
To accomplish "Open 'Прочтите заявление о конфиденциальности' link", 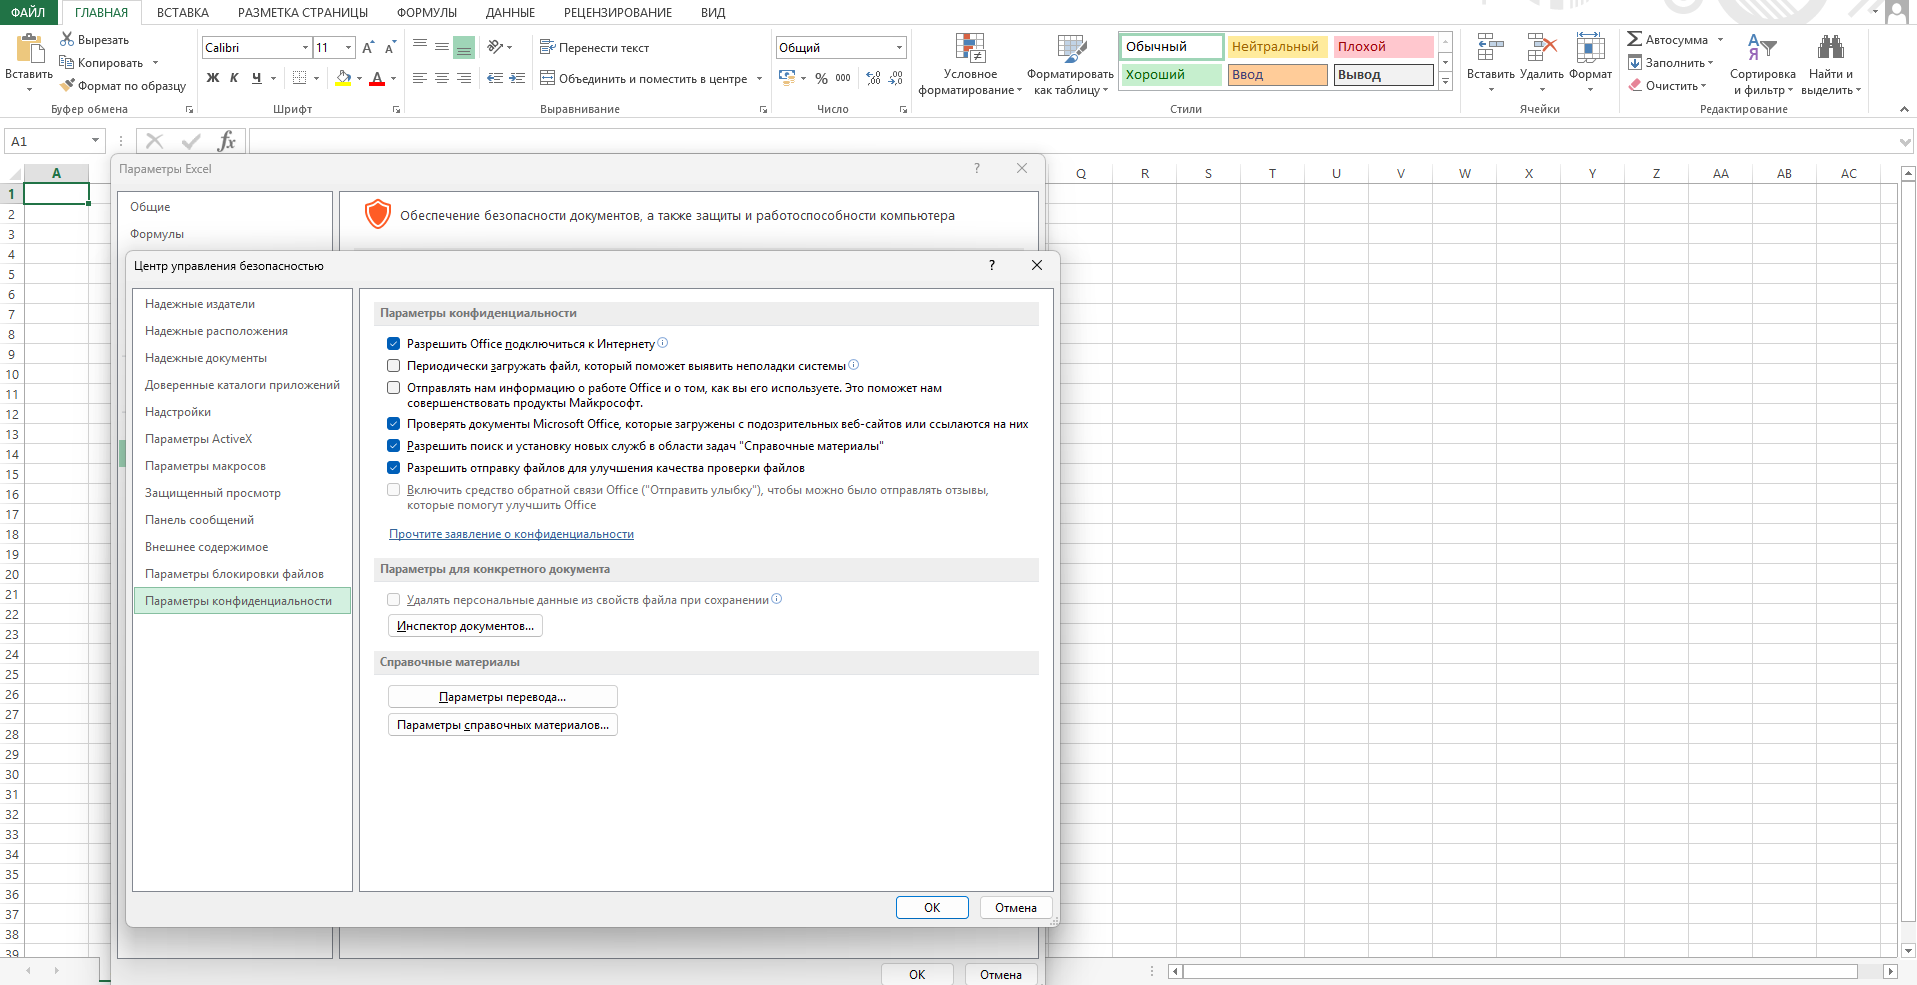I will 511,534.
